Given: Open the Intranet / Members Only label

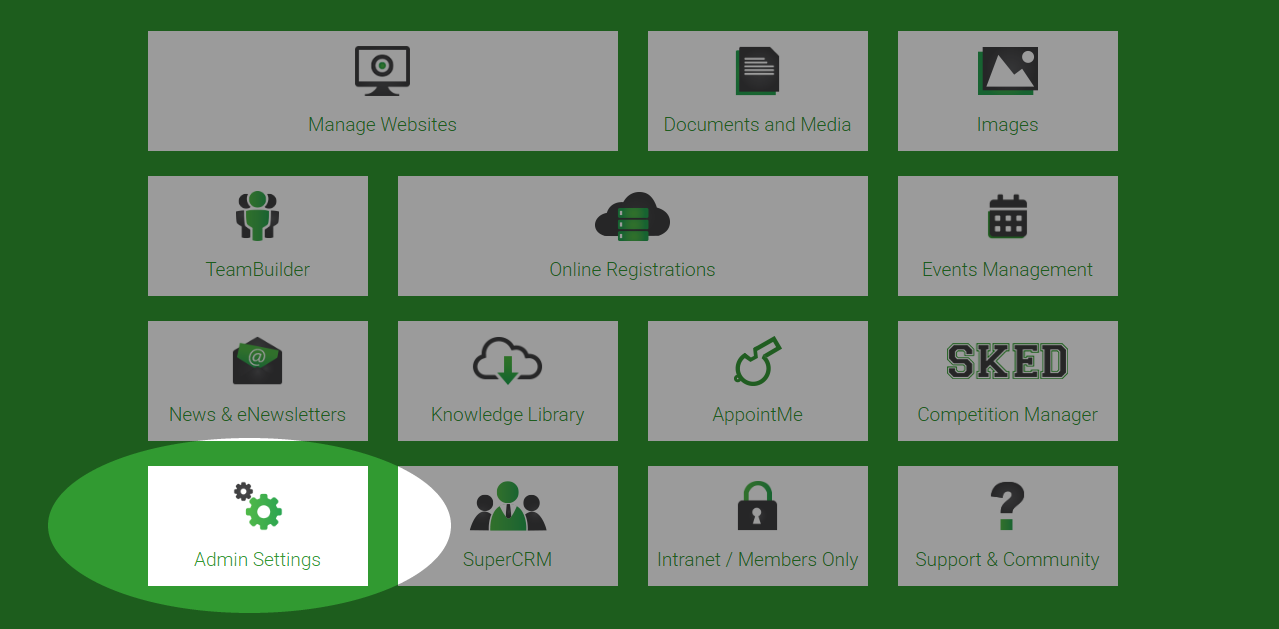Looking at the screenshot, I should pos(757,560).
